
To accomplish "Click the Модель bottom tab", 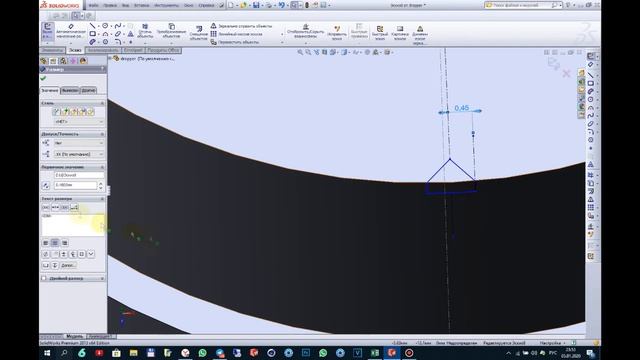I will click(74, 337).
